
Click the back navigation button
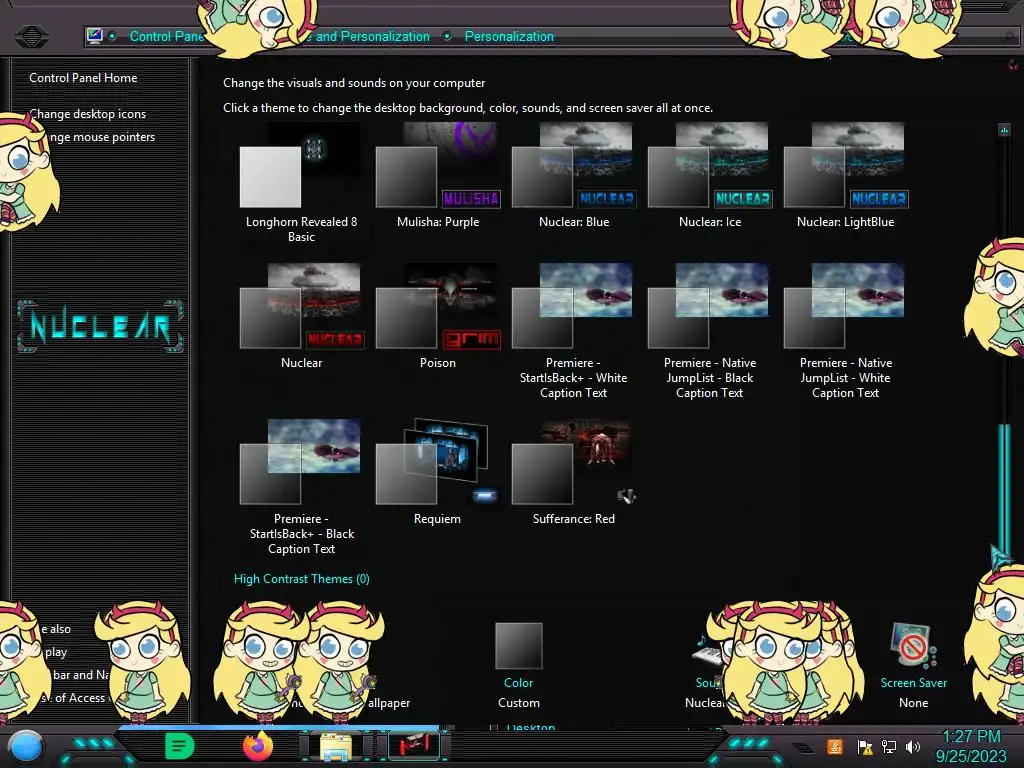[x=31, y=36]
